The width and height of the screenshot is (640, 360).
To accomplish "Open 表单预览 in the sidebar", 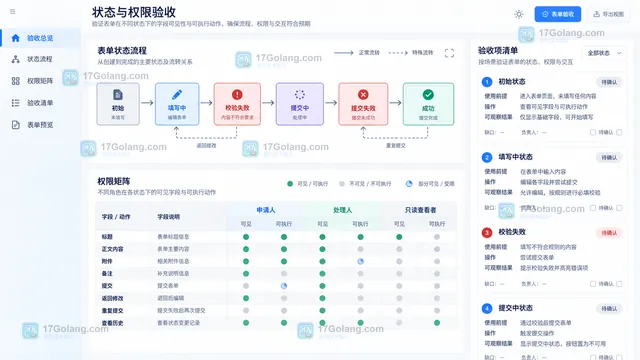I will pyautogui.click(x=40, y=125).
